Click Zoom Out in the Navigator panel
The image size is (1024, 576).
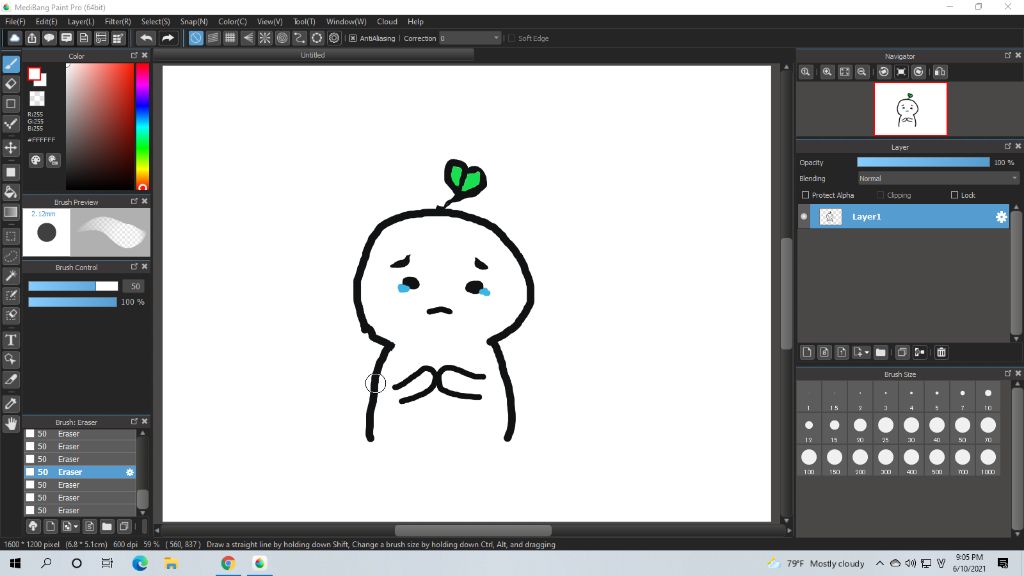point(862,72)
